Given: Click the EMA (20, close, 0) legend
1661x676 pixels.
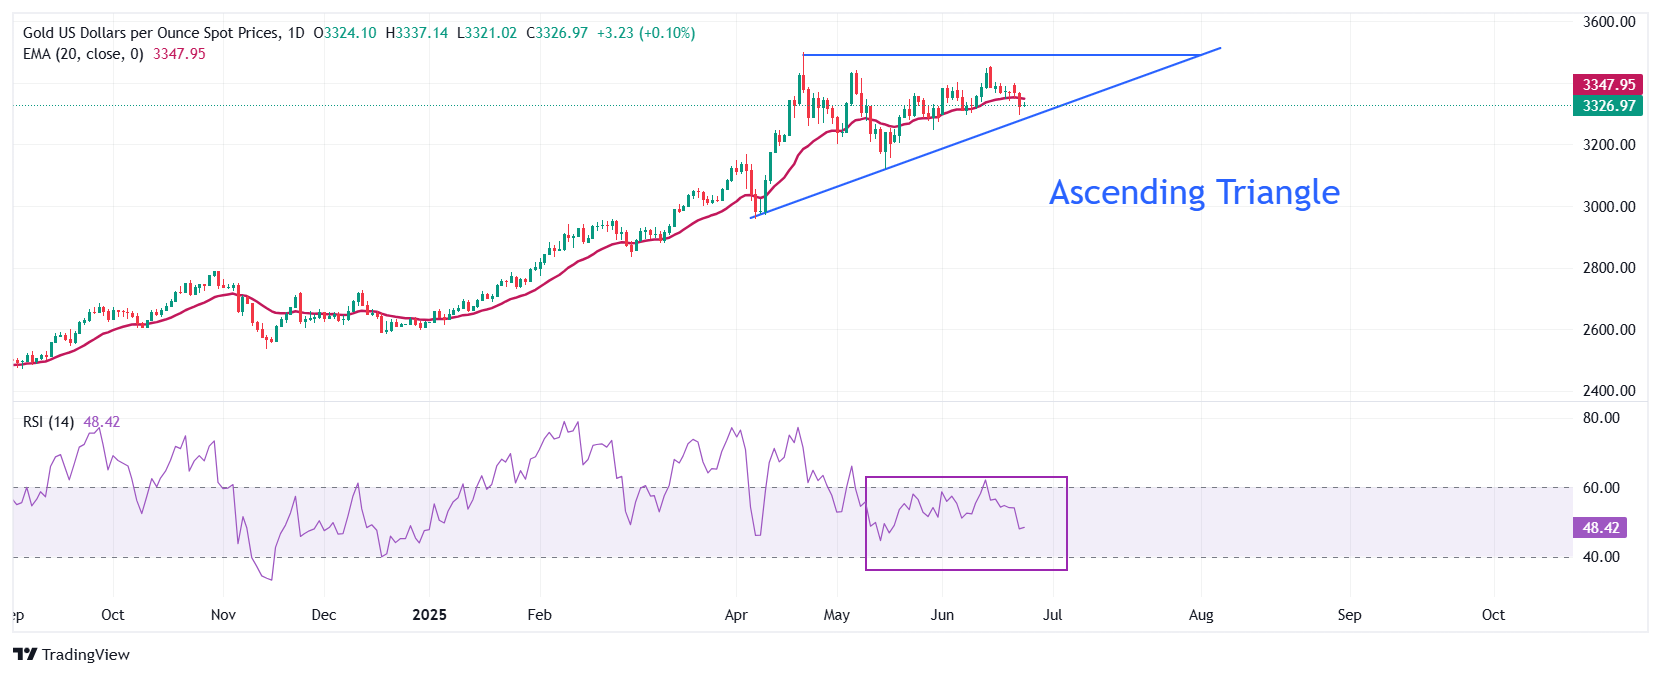Looking at the screenshot, I should click(x=83, y=54).
